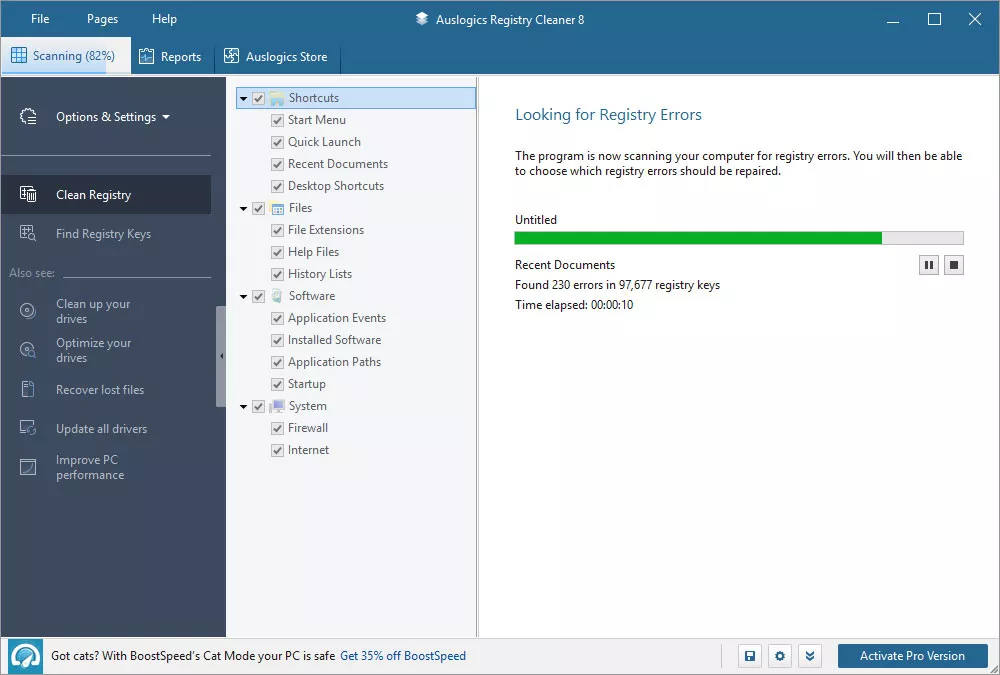Viewport: 1000px width, 675px height.
Task: Click the Optimize your drives icon
Action: 28,350
